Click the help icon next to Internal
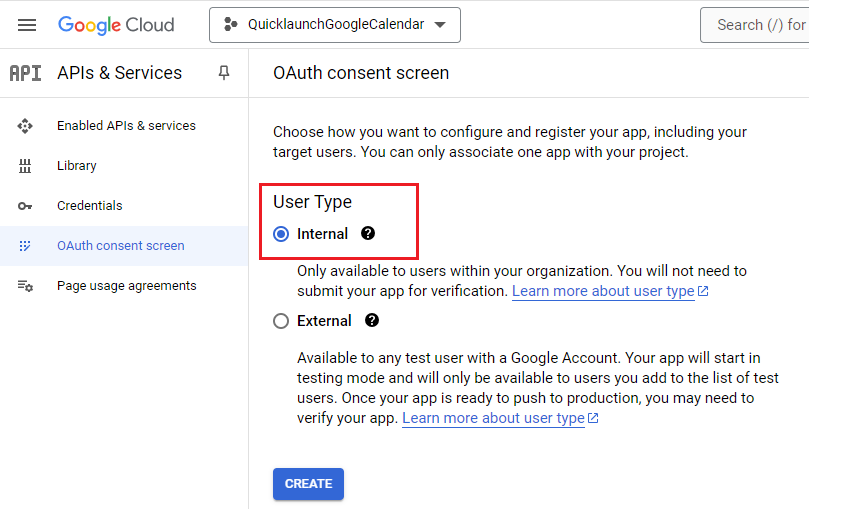The width and height of the screenshot is (860, 509). point(368,234)
